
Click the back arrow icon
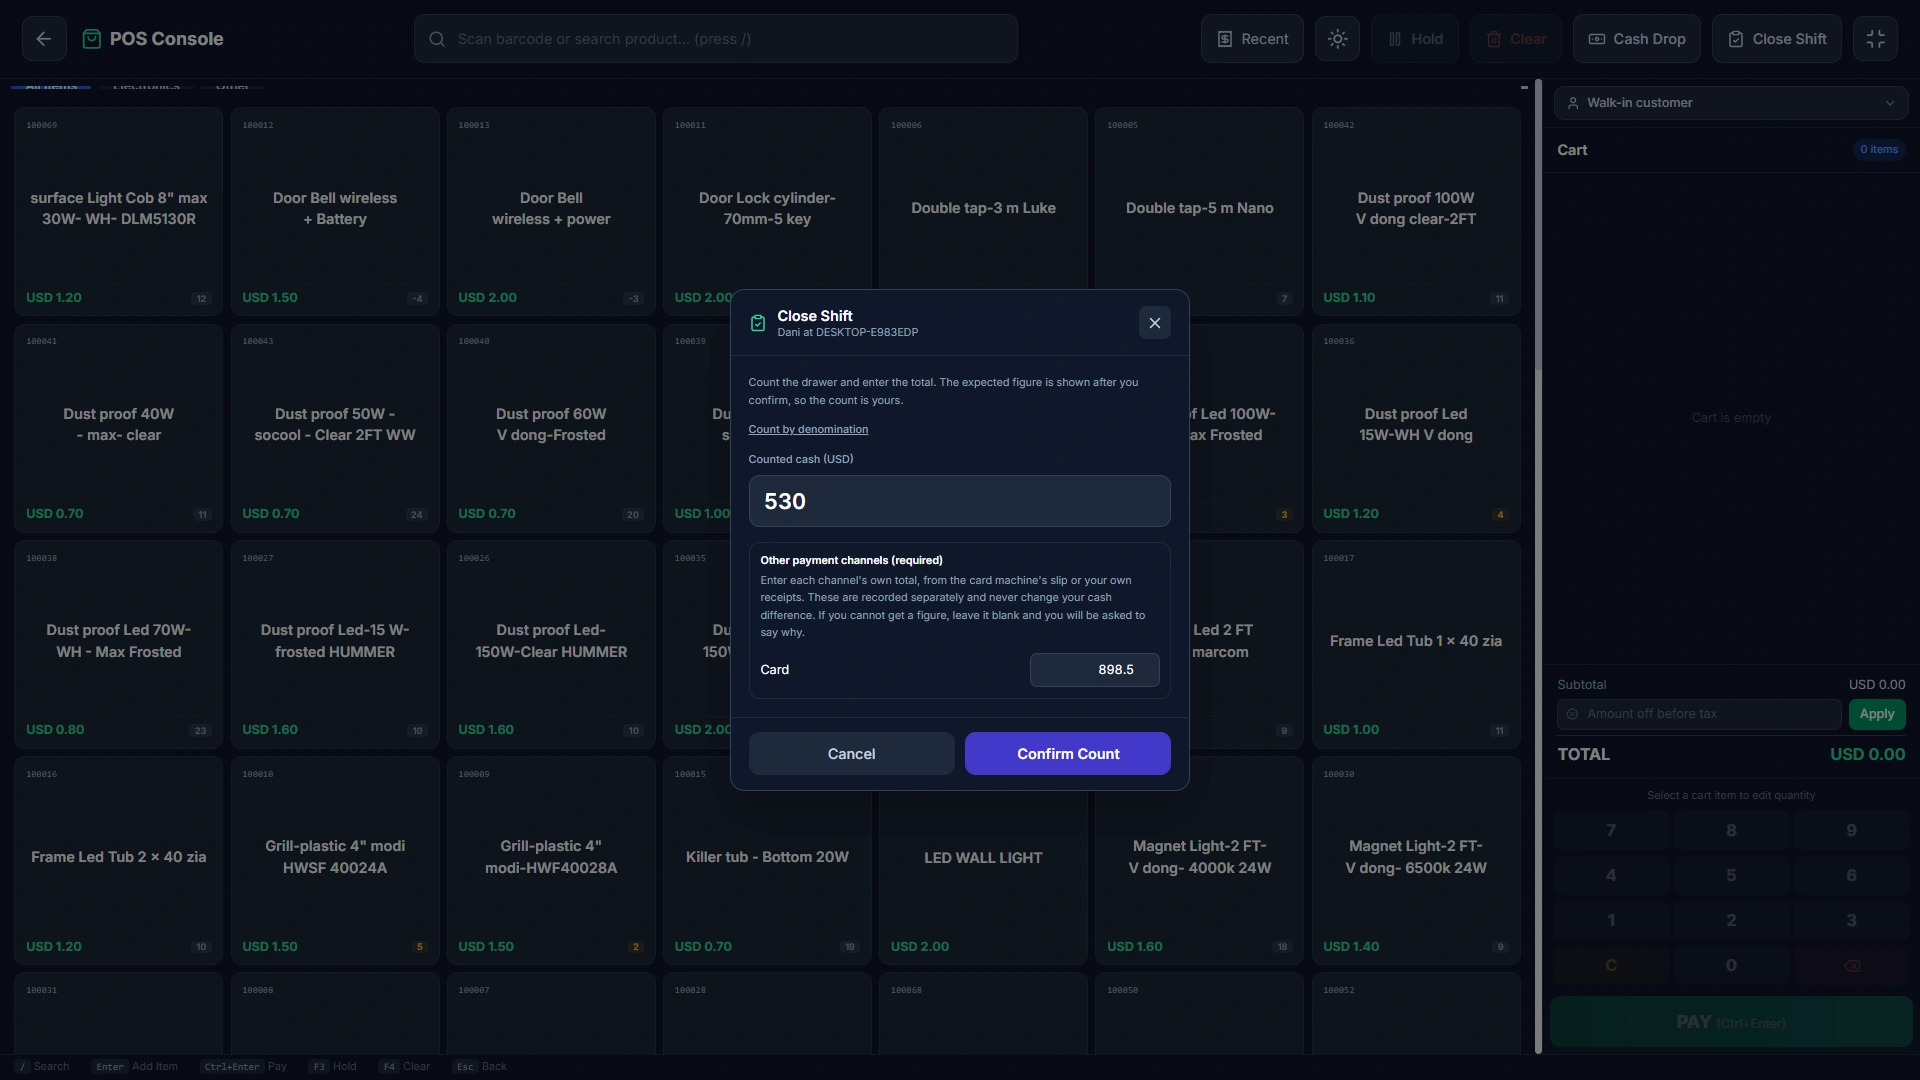44,39
